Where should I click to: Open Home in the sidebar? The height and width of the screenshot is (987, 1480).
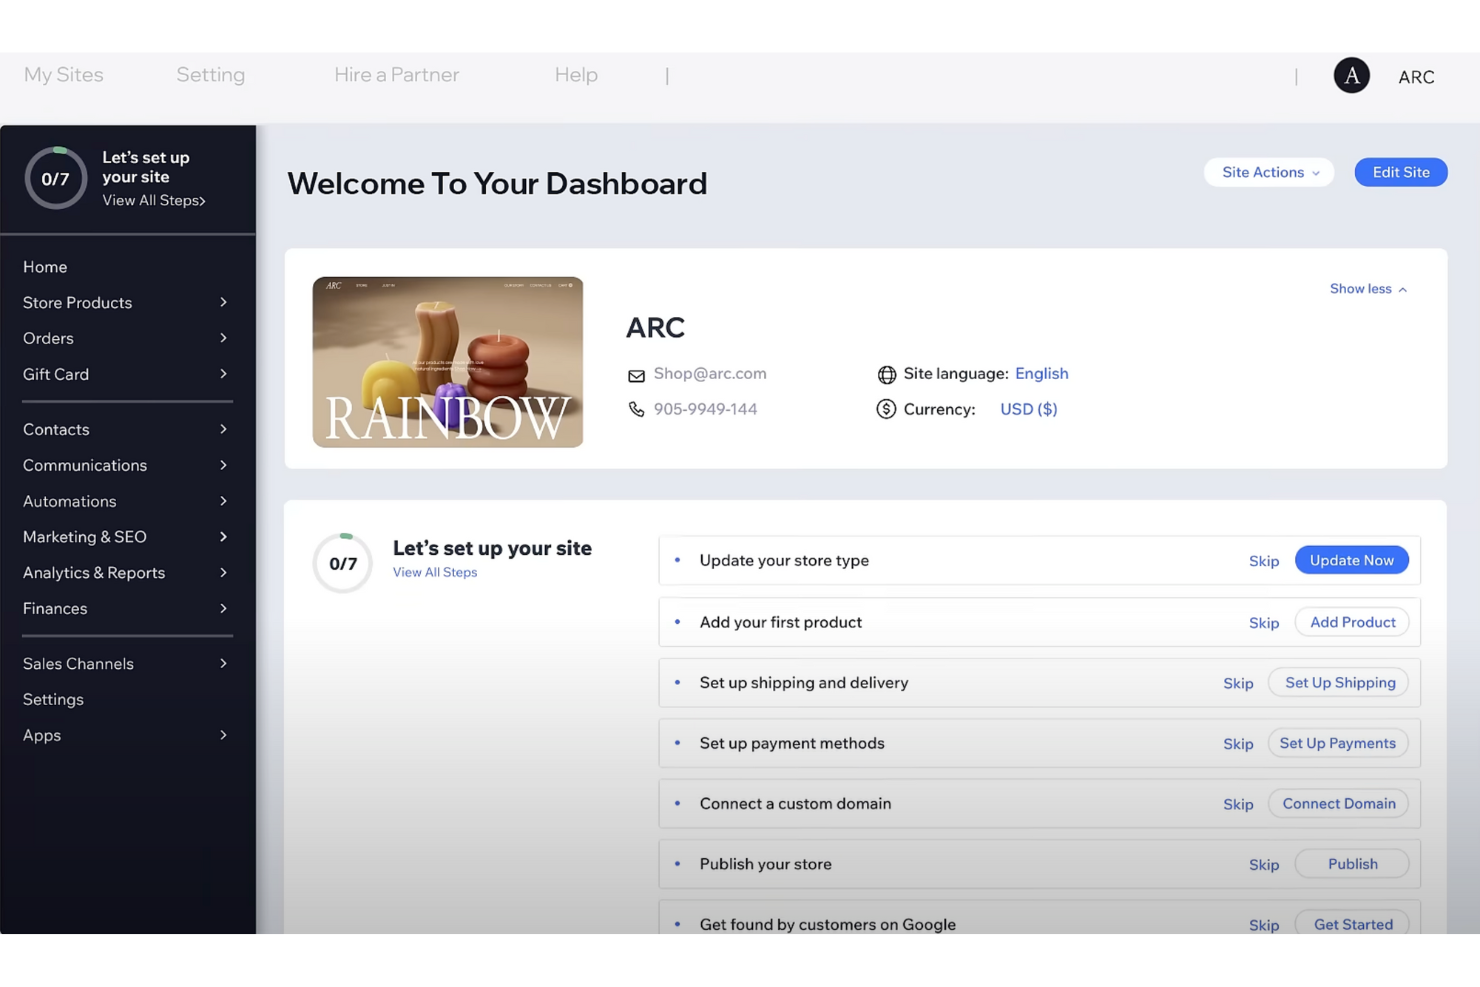click(45, 267)
